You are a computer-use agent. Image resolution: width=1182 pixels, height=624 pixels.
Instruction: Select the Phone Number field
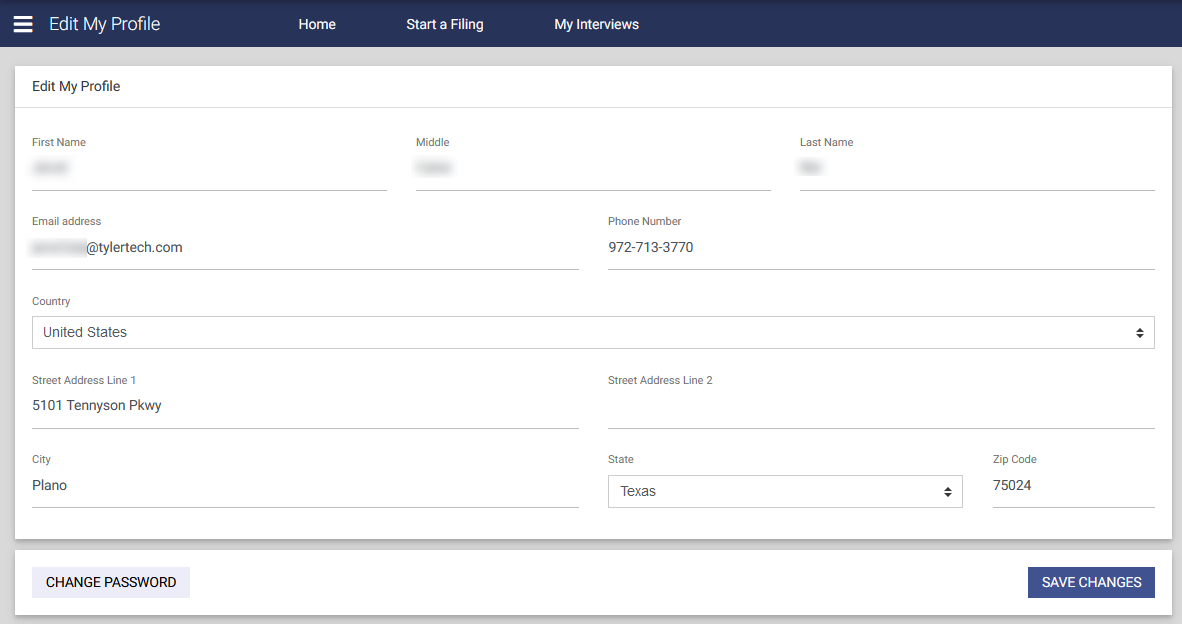coord(881,247)
